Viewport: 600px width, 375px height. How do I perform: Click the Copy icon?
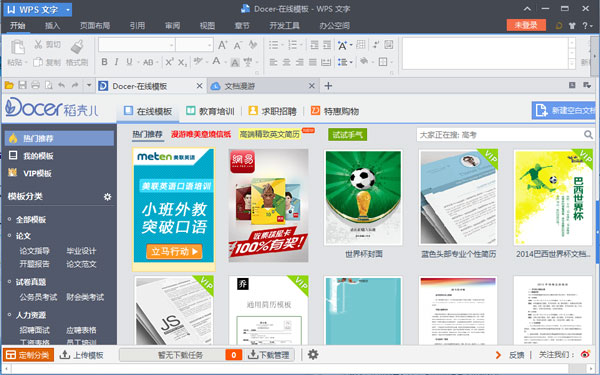pyautogui.click(x=38, y=62)
